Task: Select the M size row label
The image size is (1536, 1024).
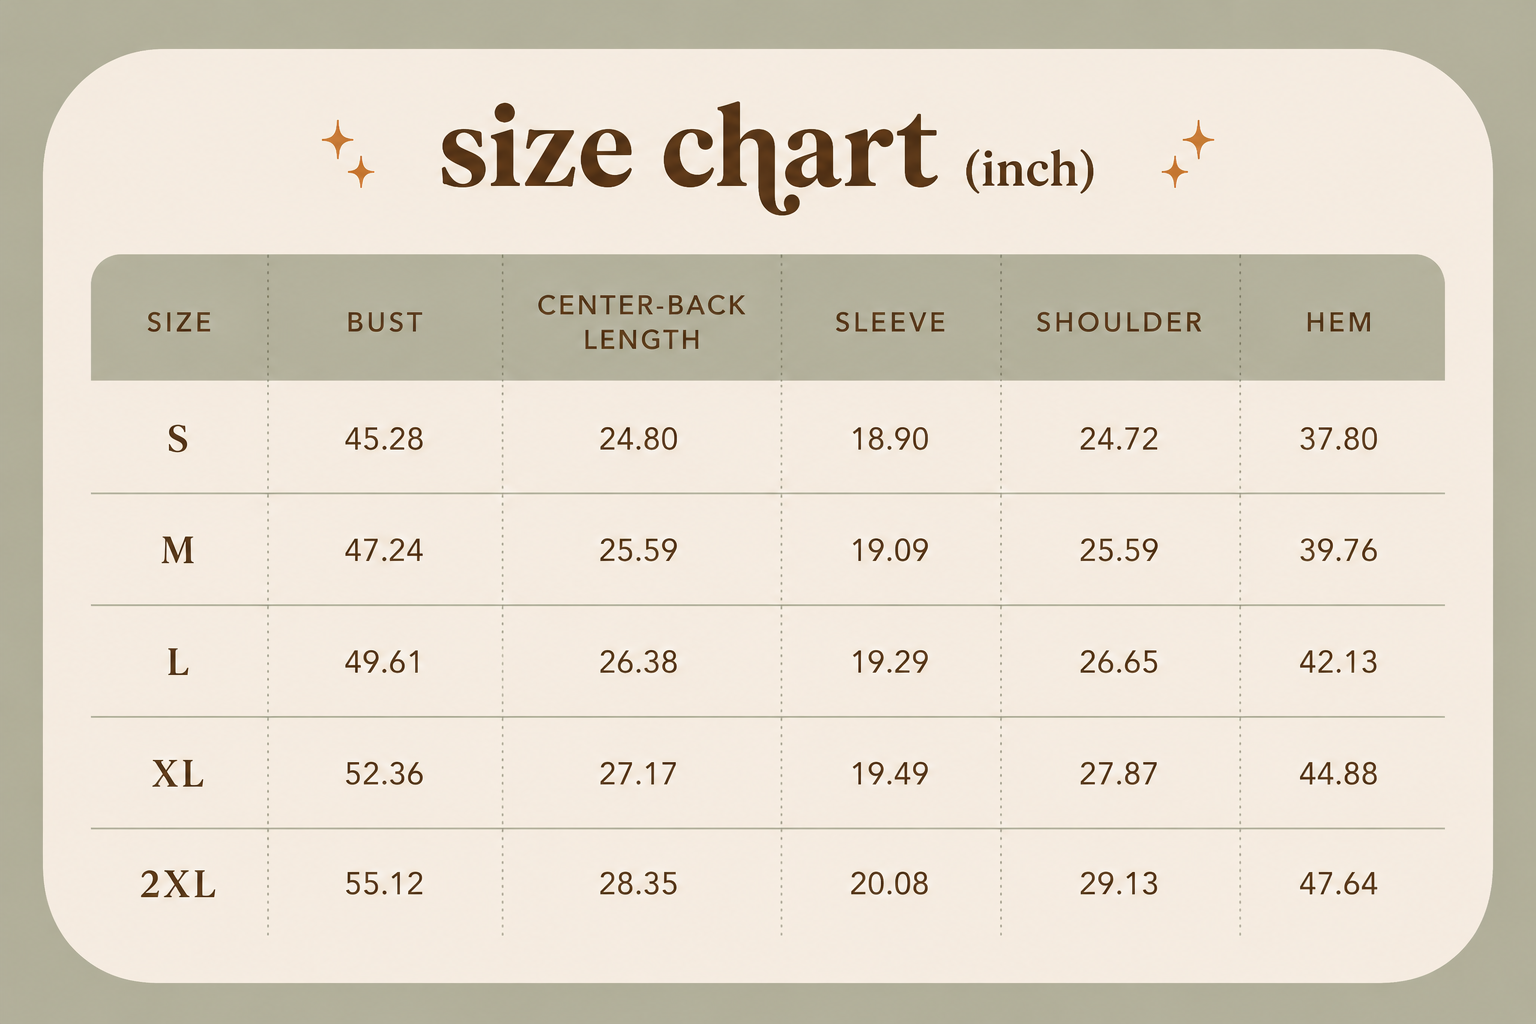Action: [x=178, y=550]
